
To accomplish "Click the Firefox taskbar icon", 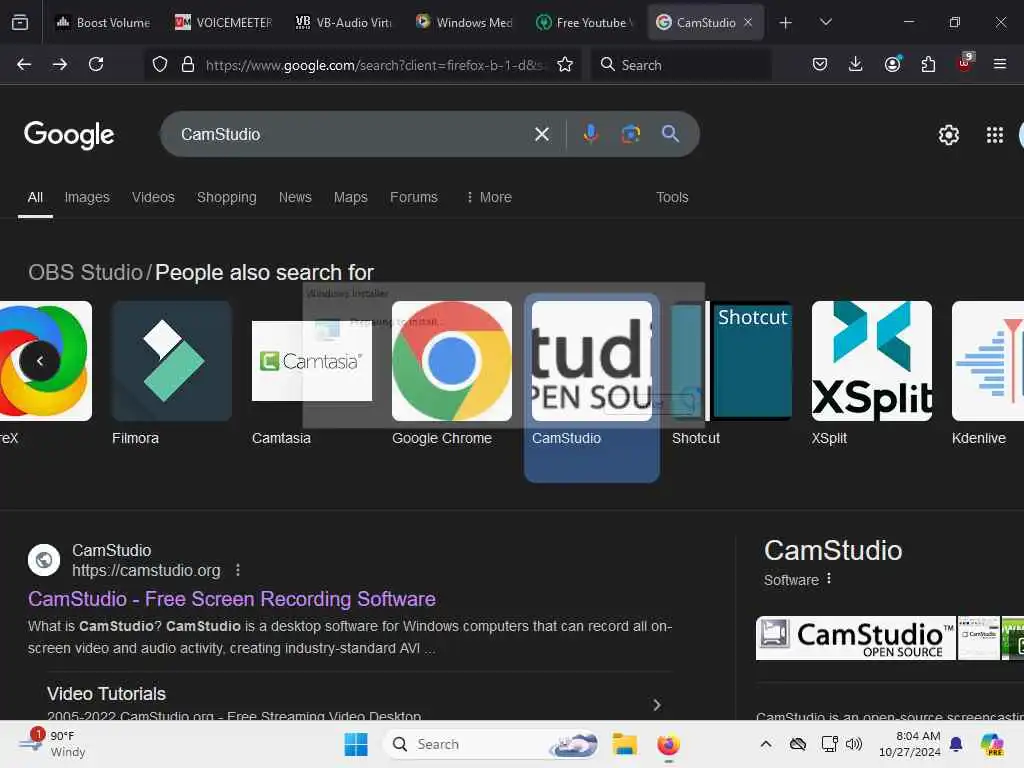I will [x=668, y=744].
